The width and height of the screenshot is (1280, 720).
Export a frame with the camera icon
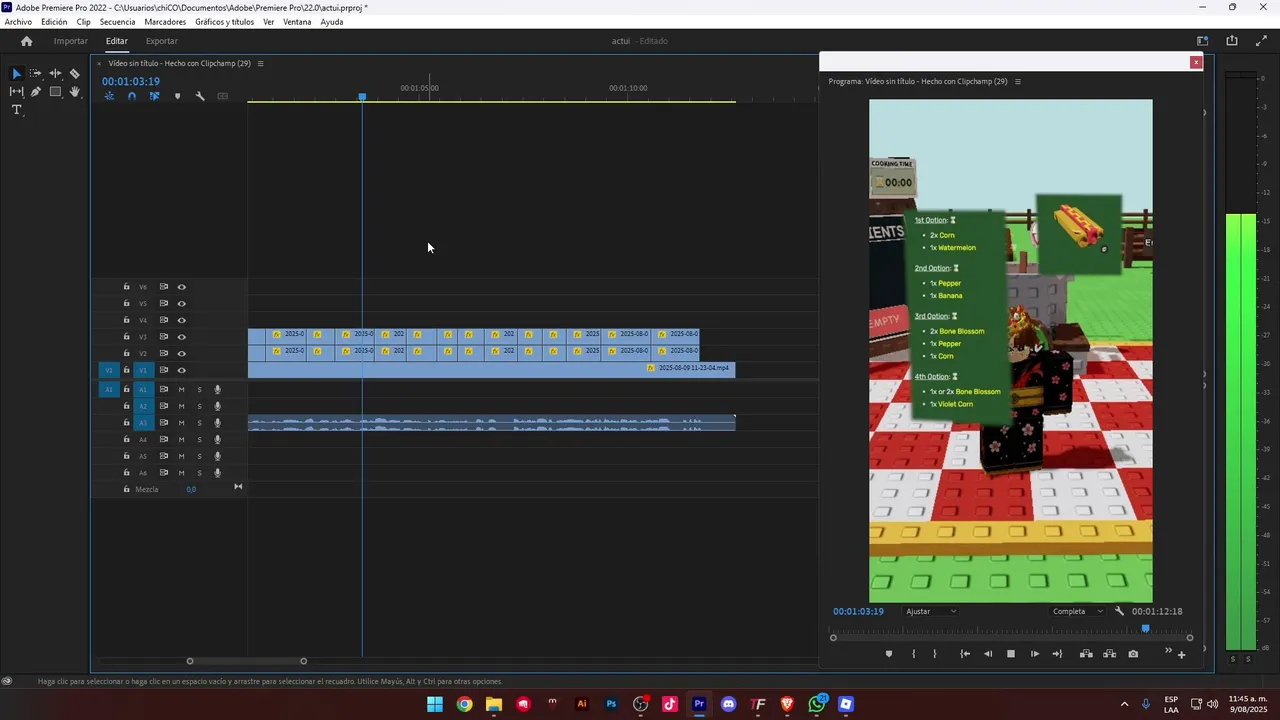[x=1133, y=654]
